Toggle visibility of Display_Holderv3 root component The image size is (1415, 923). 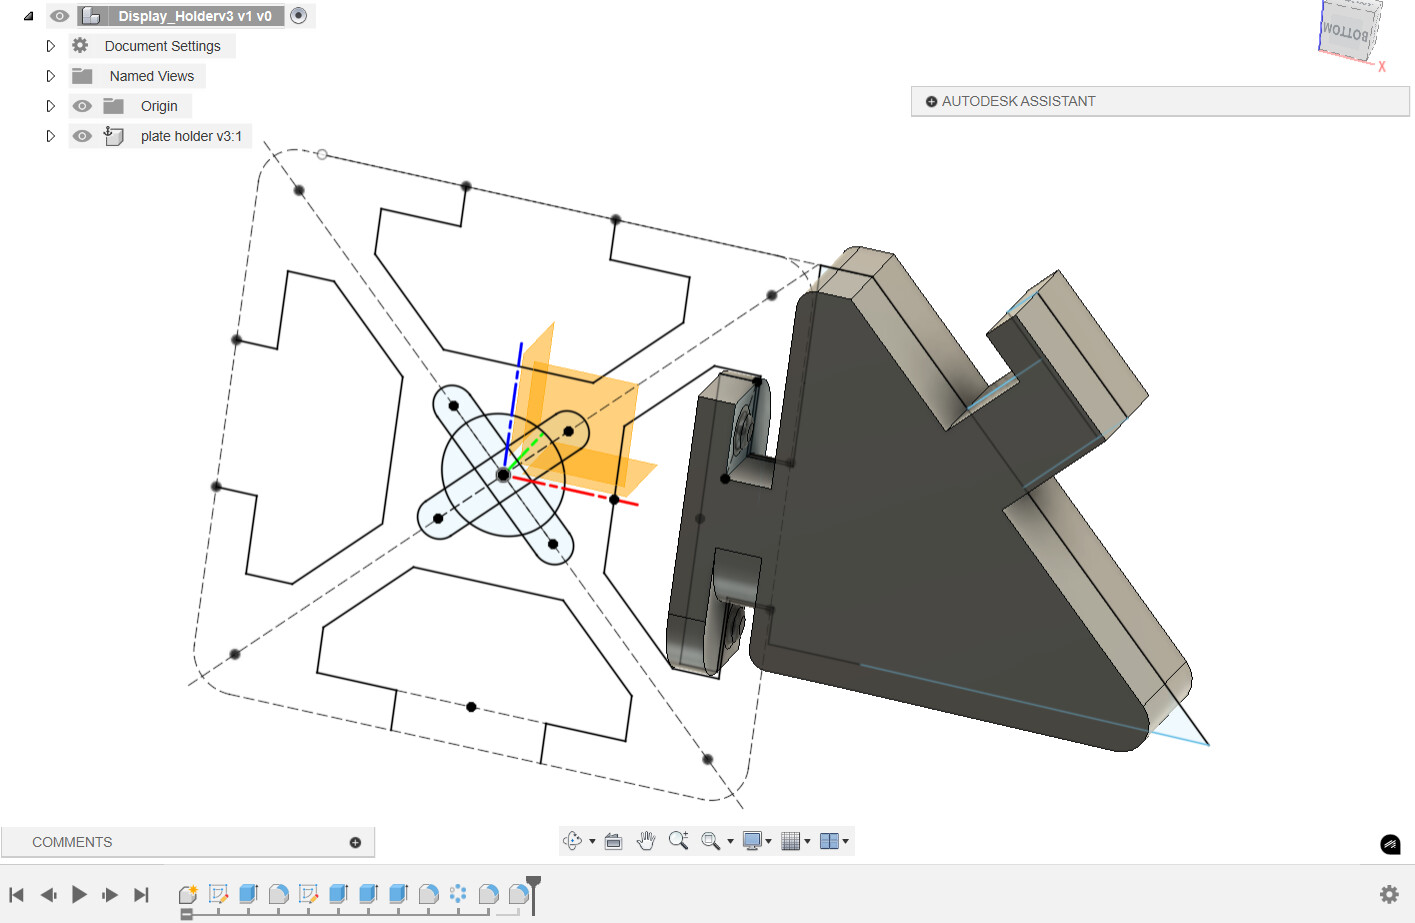[60, 16]
